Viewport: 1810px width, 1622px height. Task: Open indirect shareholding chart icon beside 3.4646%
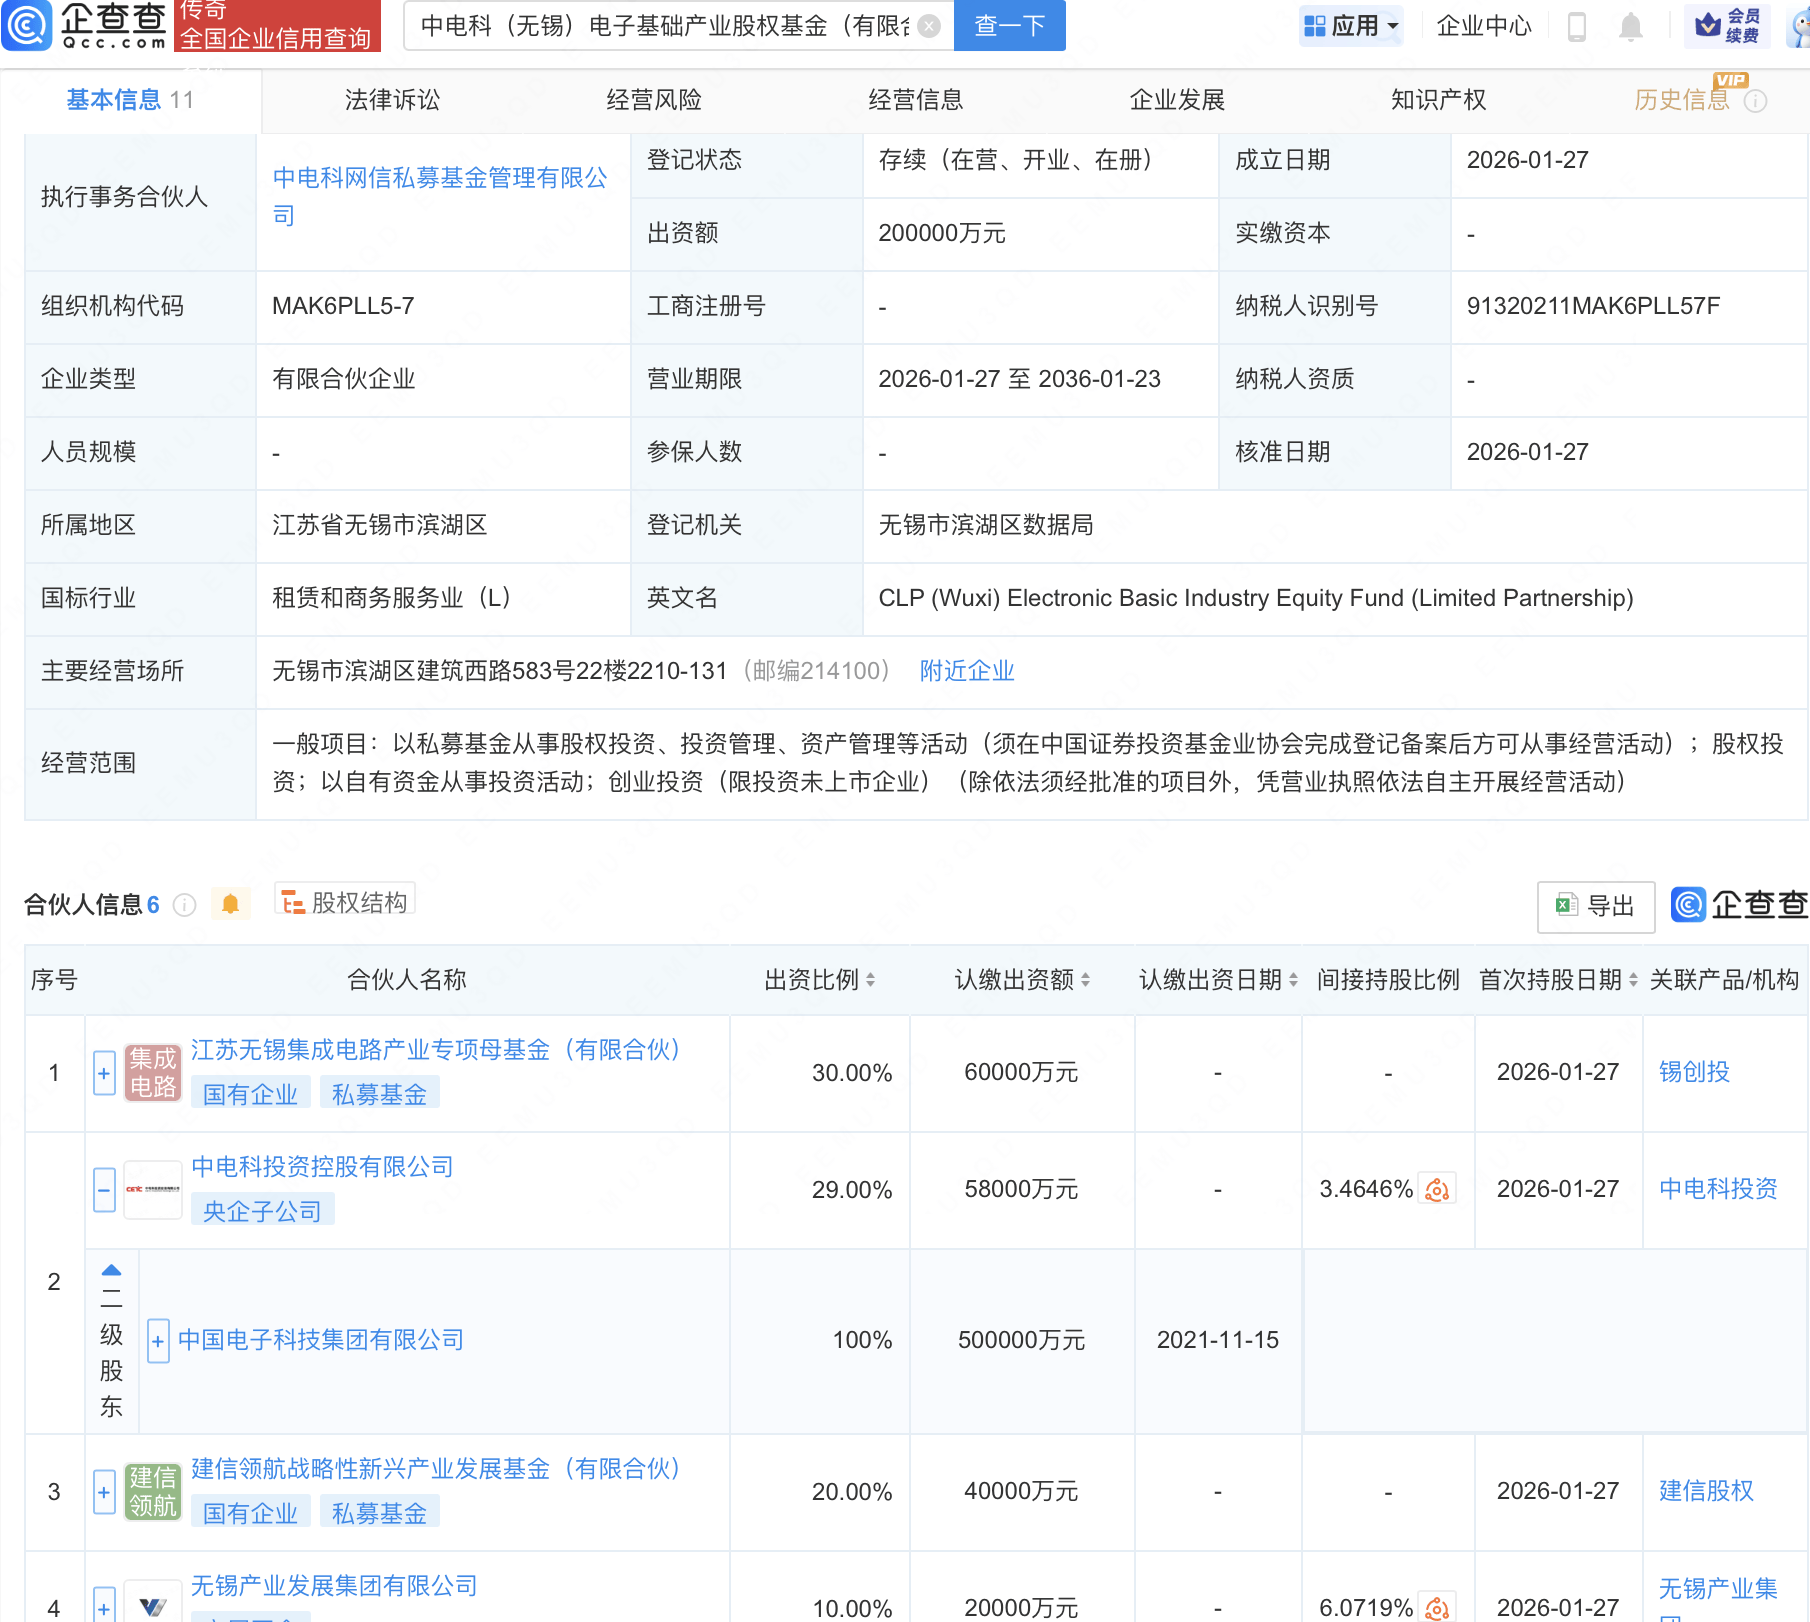[1438, 1189]
